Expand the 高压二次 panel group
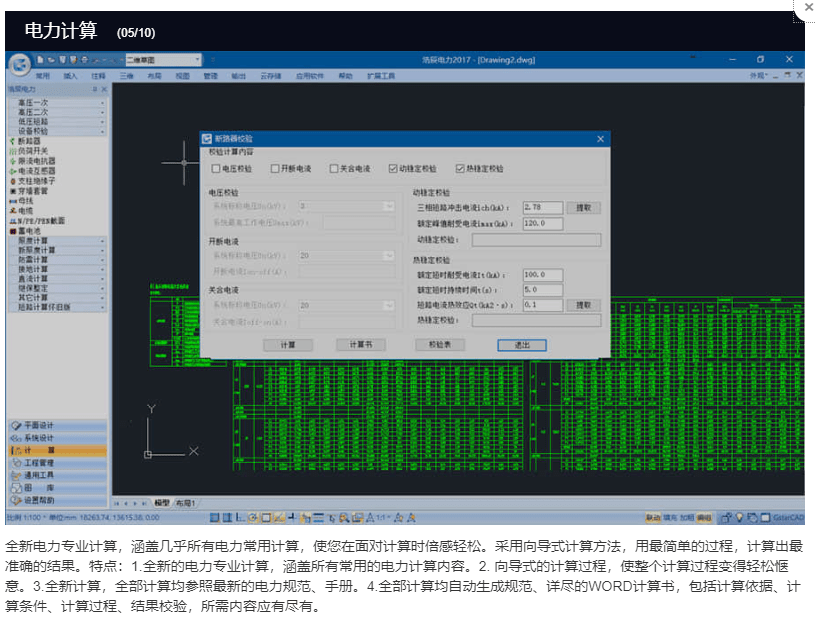815x617 pixels. (x=58, y=112)
